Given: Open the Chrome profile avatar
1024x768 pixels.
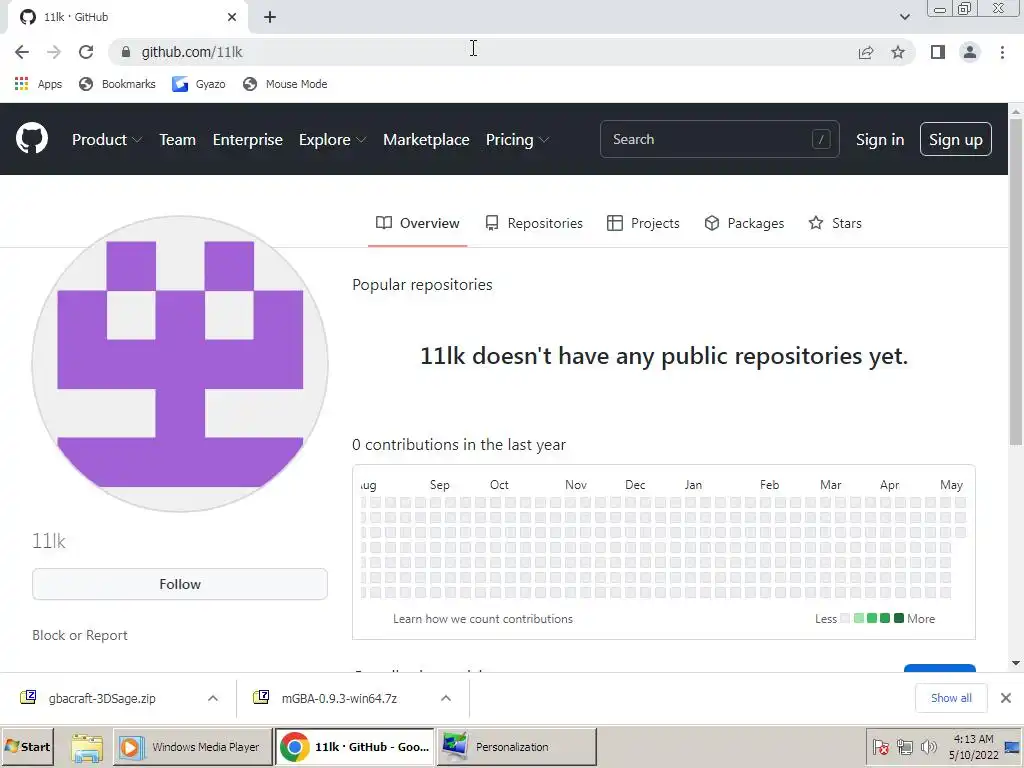Looking at the screenshot, I should point(970,52).
